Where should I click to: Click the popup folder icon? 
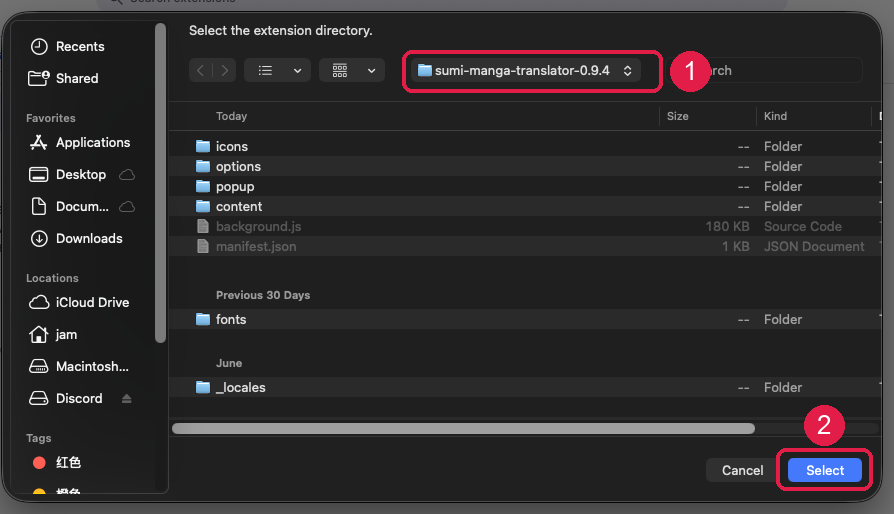[x=203, y=186]
